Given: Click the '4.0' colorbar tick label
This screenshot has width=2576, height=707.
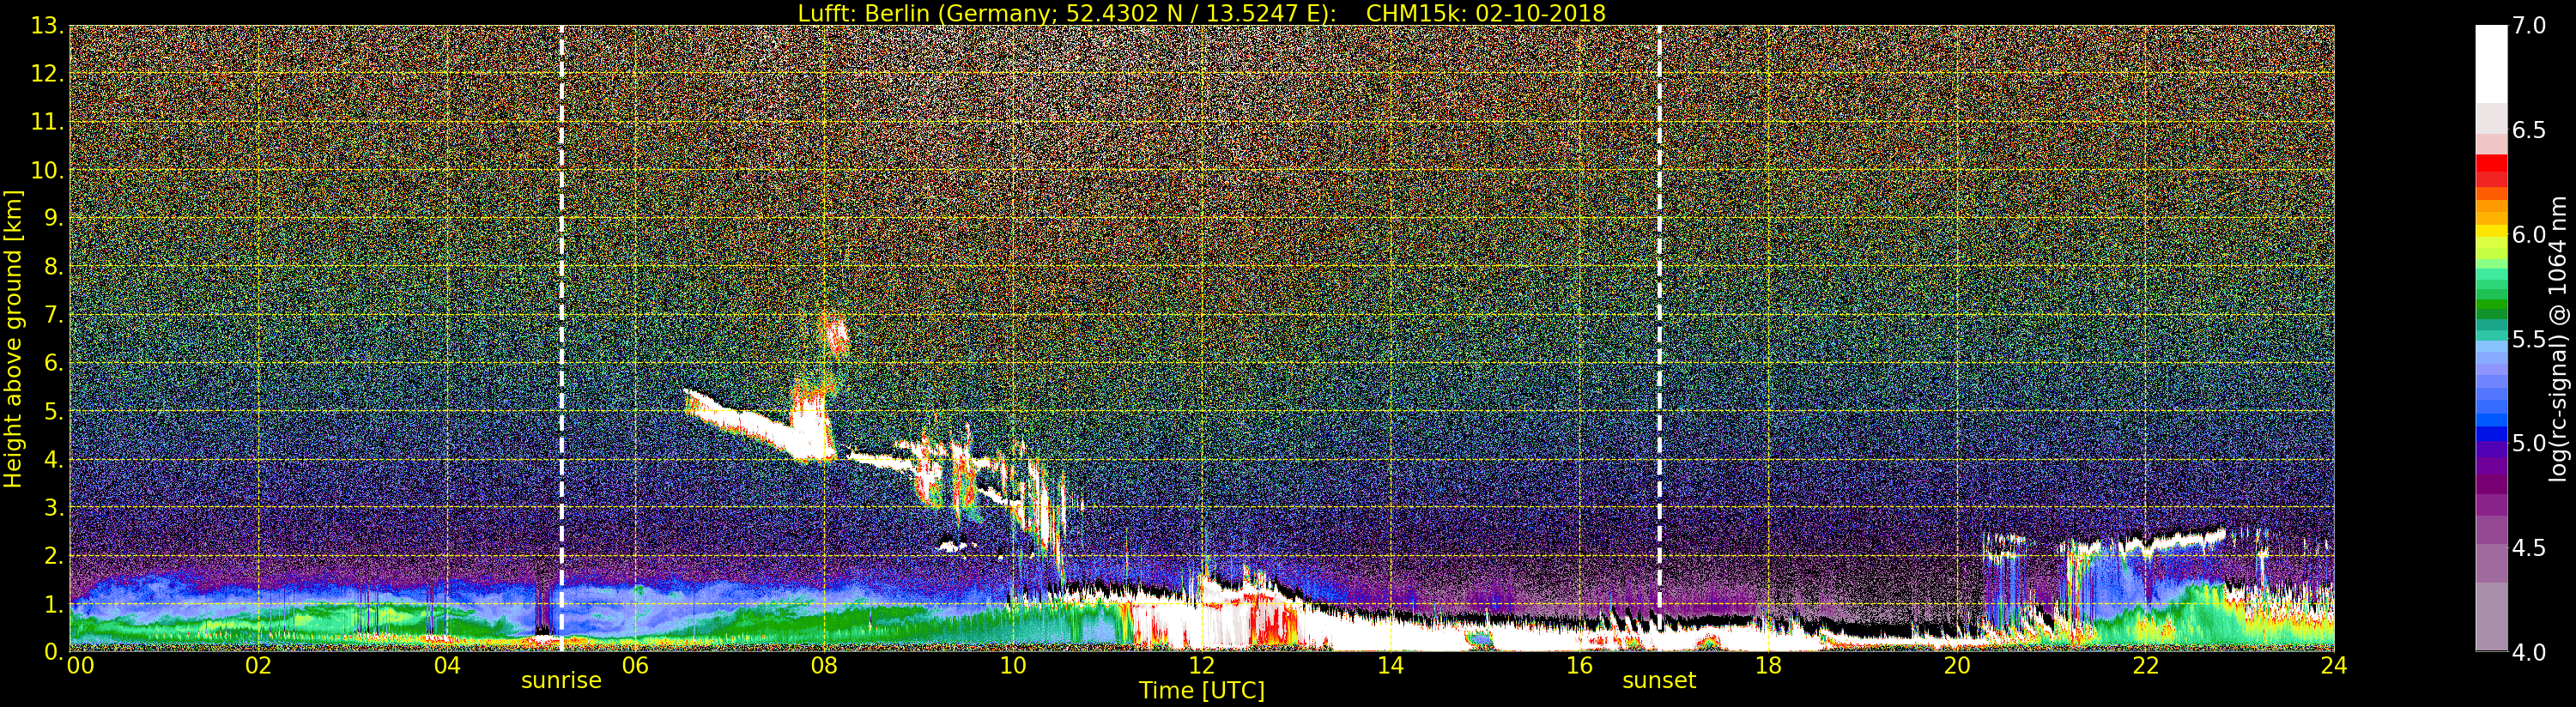Looking at the screenshot, I should (x=2529, y=652).
